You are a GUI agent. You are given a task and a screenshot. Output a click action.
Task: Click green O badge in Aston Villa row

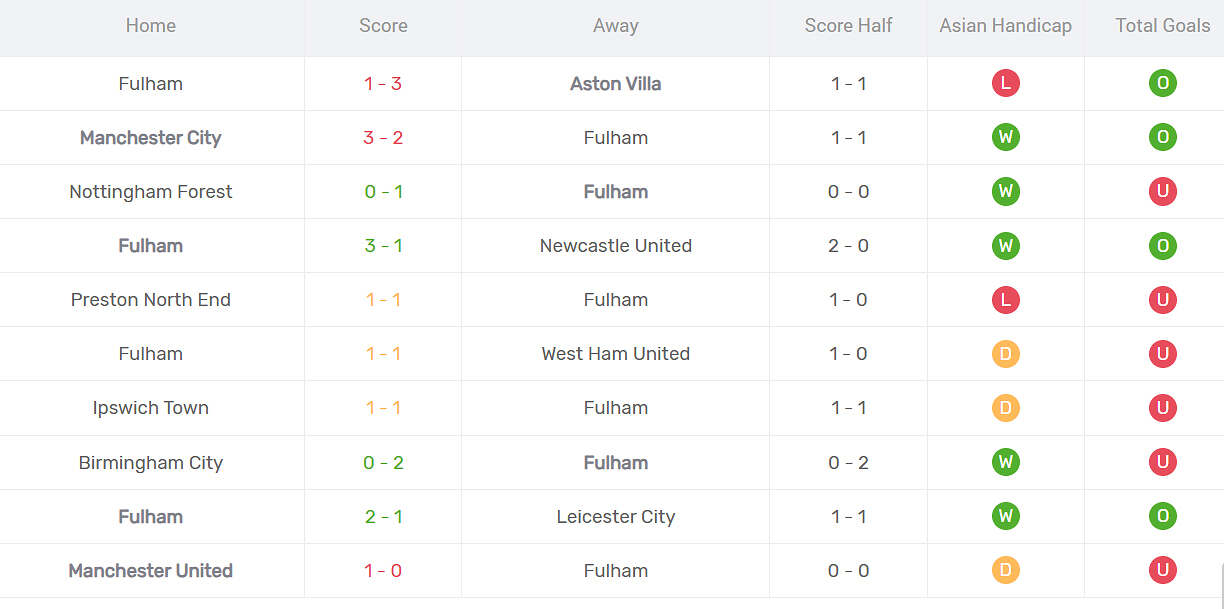[1162, 84]
